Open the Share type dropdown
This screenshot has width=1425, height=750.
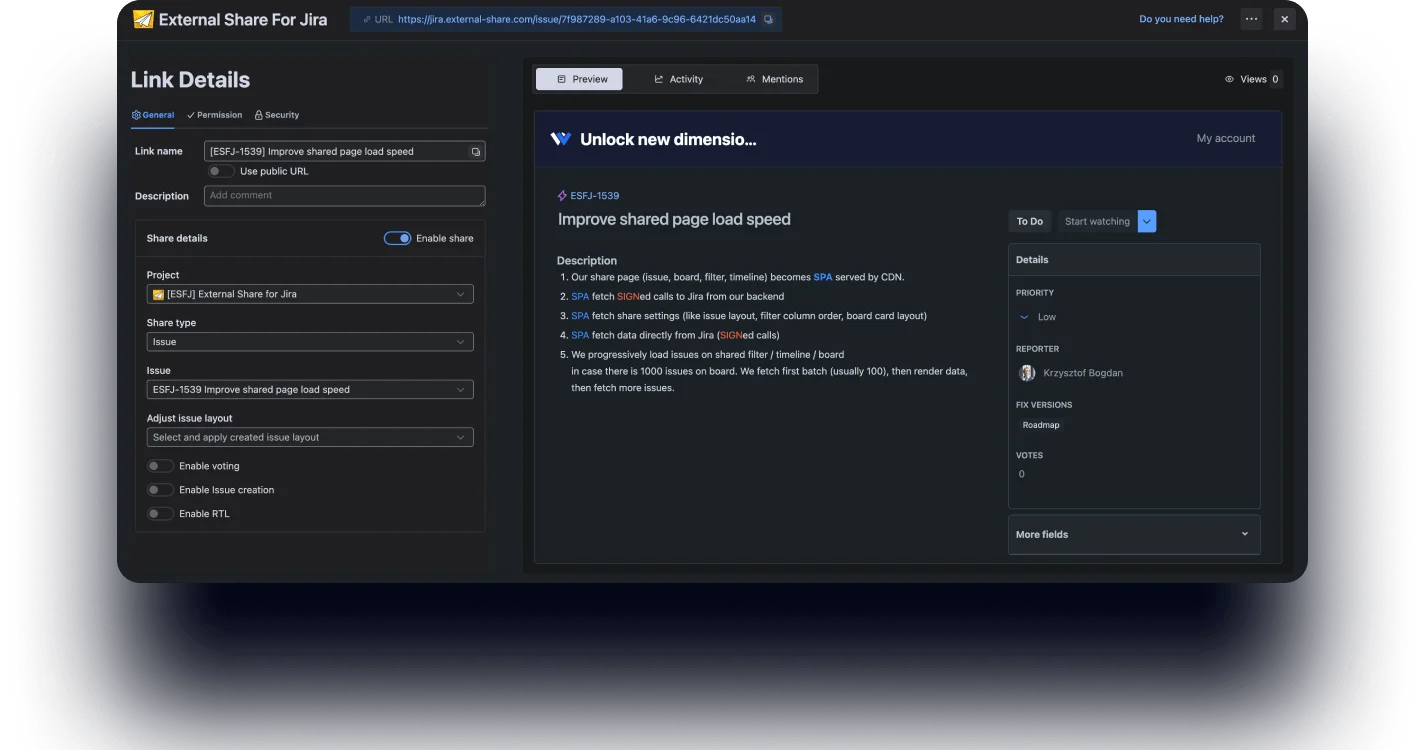click(x=310, y=342)
